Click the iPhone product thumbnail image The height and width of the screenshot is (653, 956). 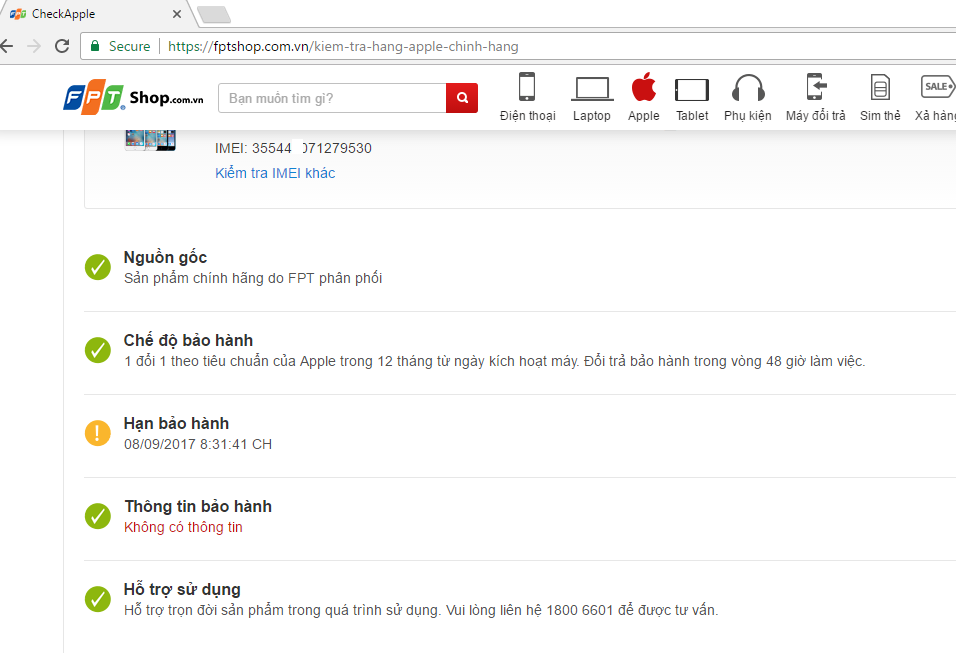150,140
